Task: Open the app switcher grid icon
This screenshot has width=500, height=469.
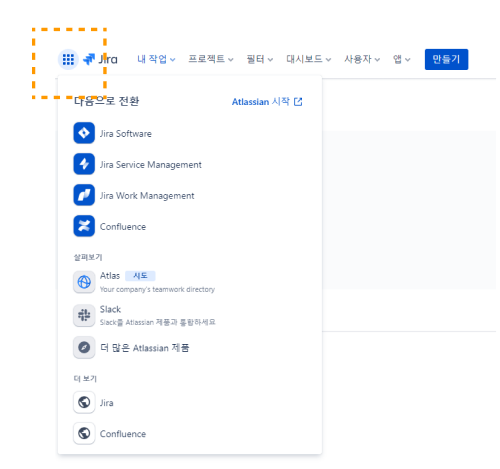Action: coord(68,59)
